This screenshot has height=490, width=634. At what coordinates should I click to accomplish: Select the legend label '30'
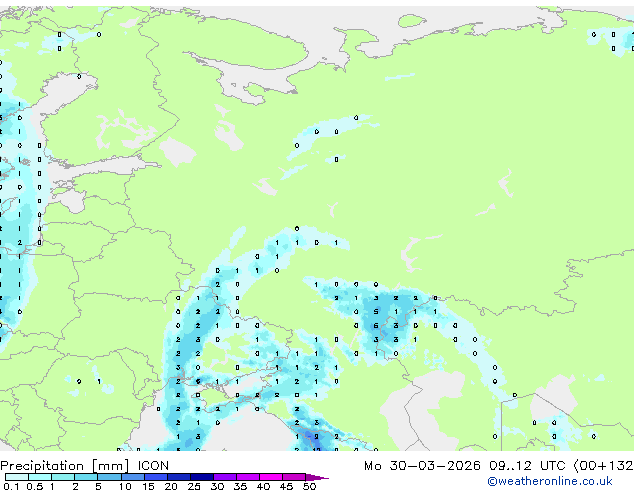coord(217,486)
